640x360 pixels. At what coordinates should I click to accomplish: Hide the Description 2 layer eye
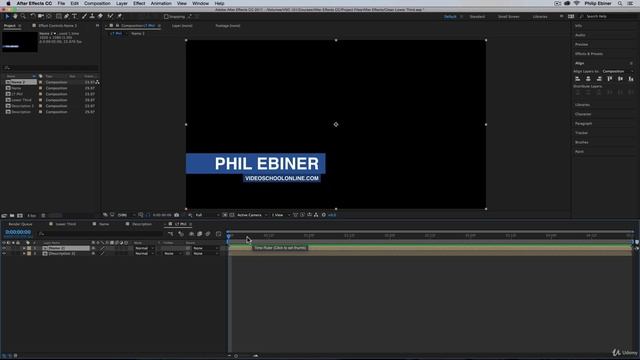[4, 253]
